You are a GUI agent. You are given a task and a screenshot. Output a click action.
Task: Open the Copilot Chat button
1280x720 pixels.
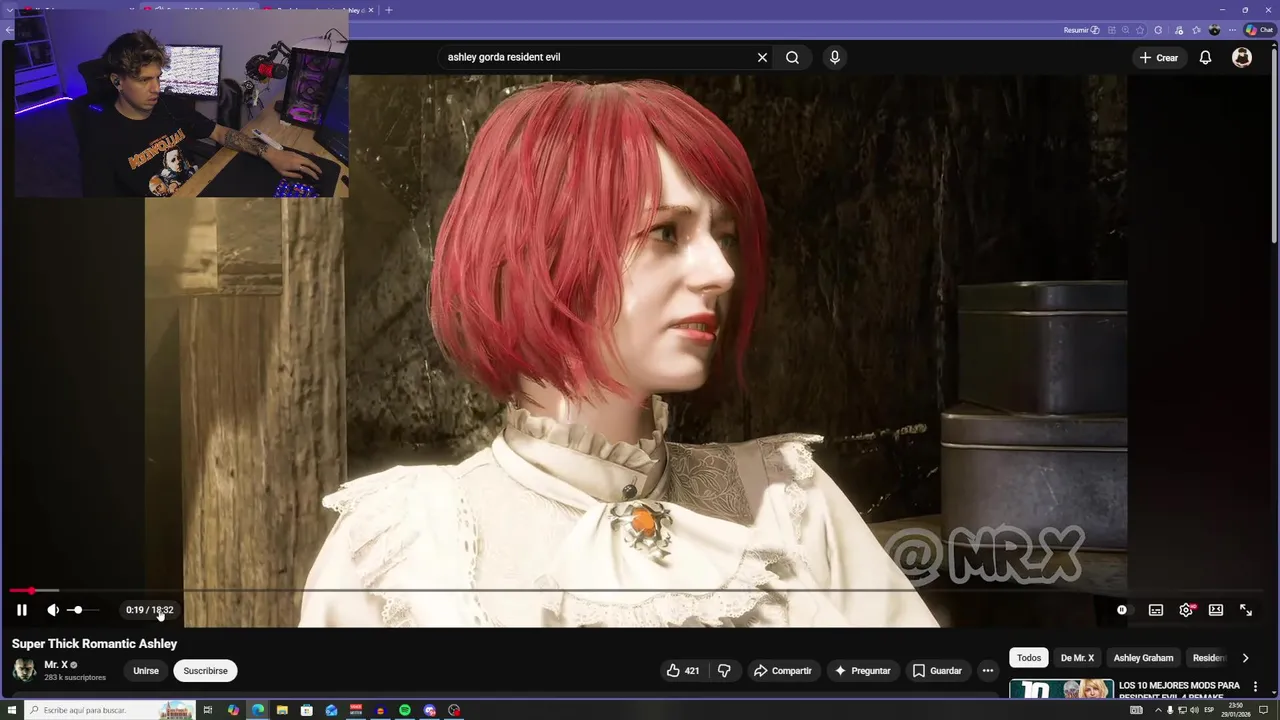[1260, 30]
